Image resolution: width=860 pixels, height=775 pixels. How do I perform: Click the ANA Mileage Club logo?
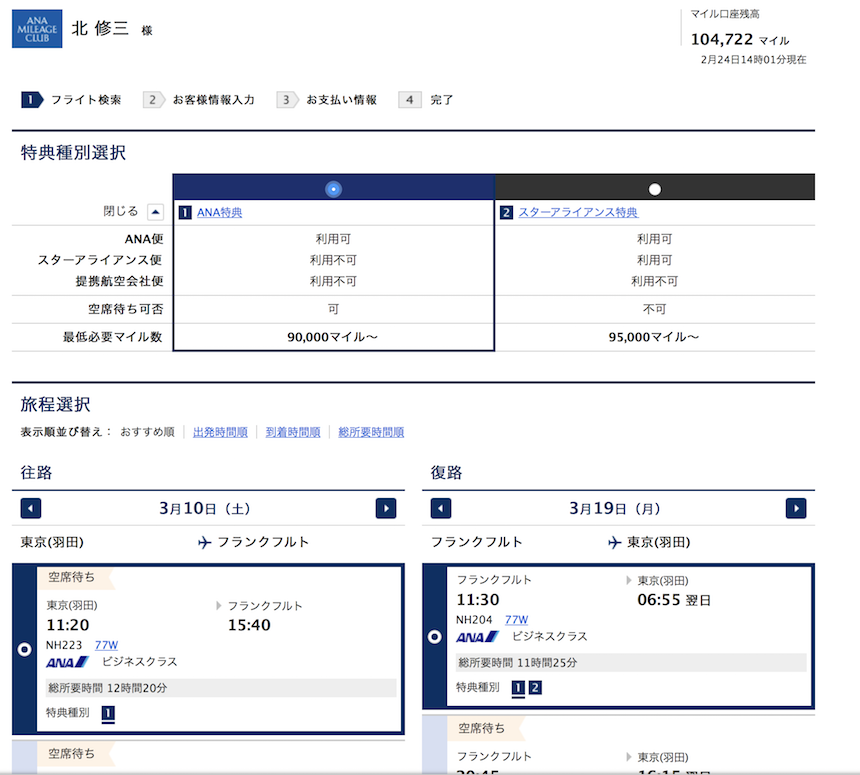click(x=37, y=29)
